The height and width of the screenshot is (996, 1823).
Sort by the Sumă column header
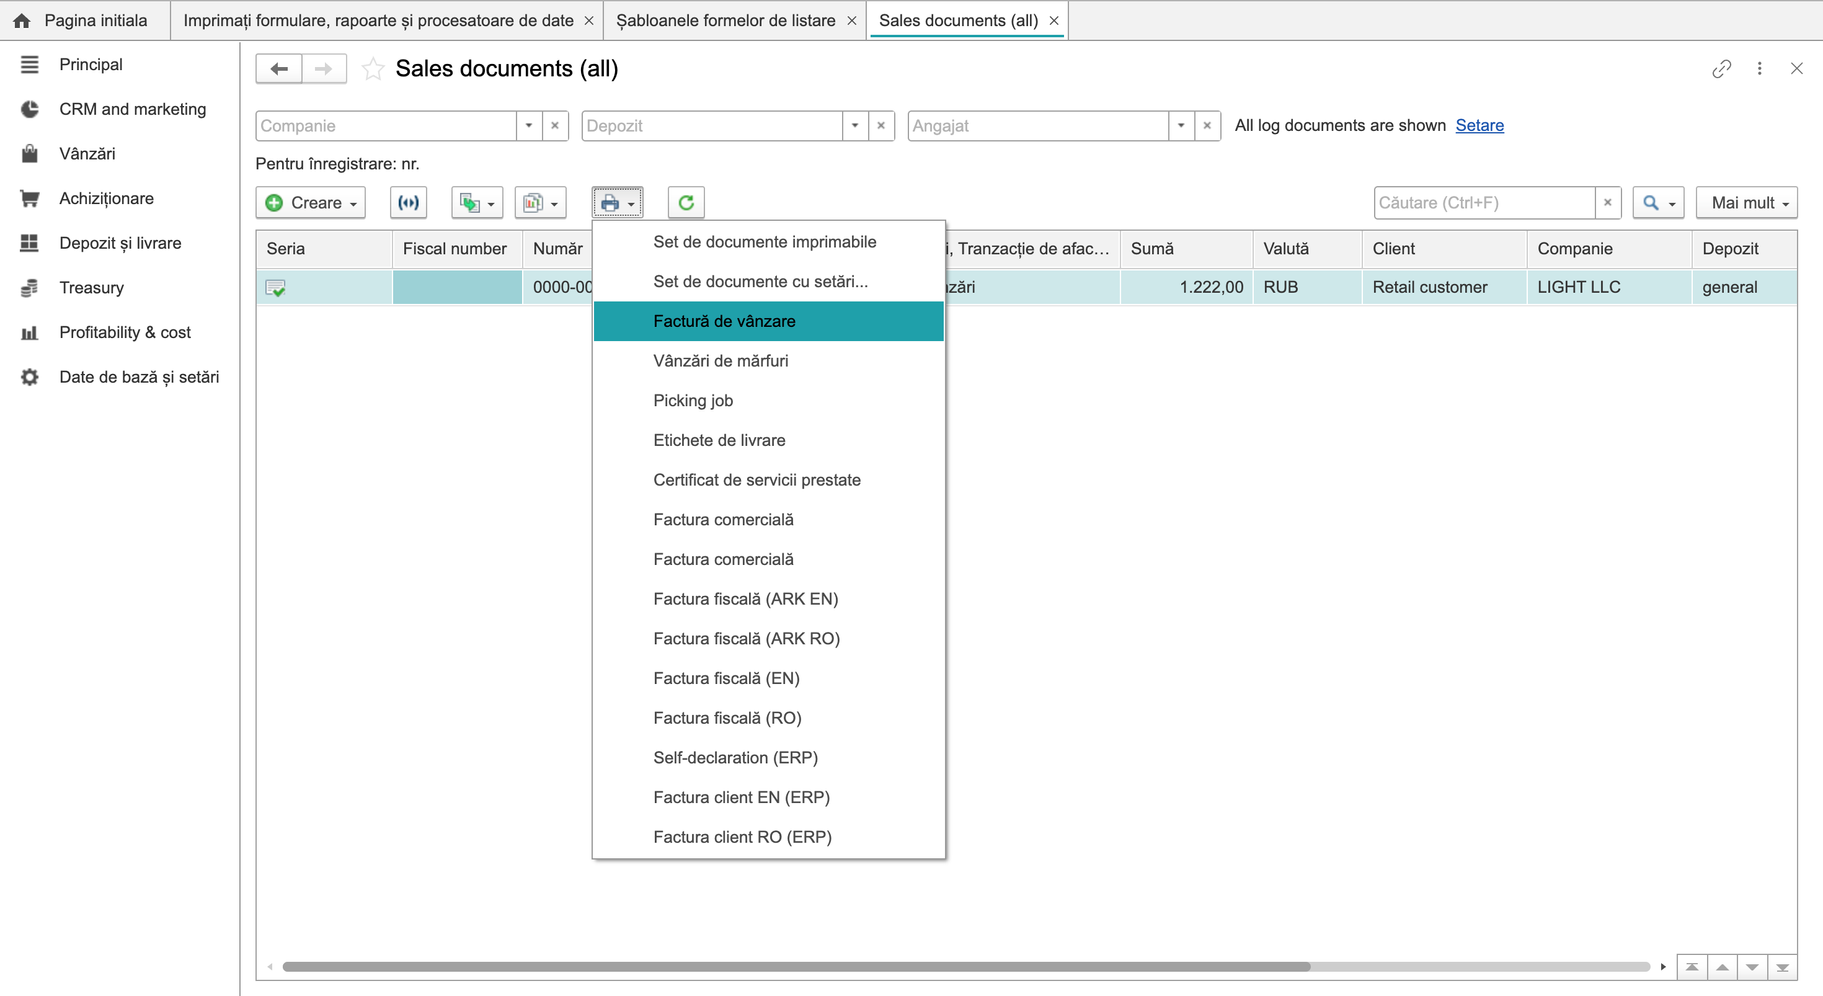(1186, 249)
